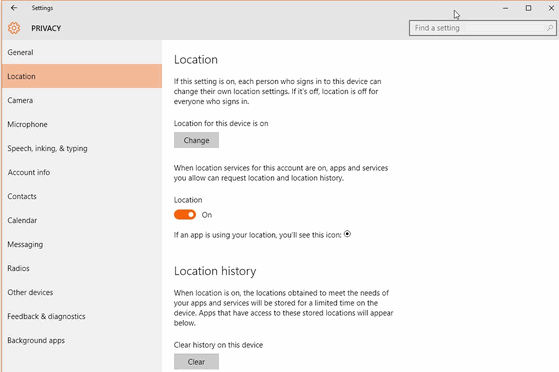Close the Settings window

click(551, 8)
